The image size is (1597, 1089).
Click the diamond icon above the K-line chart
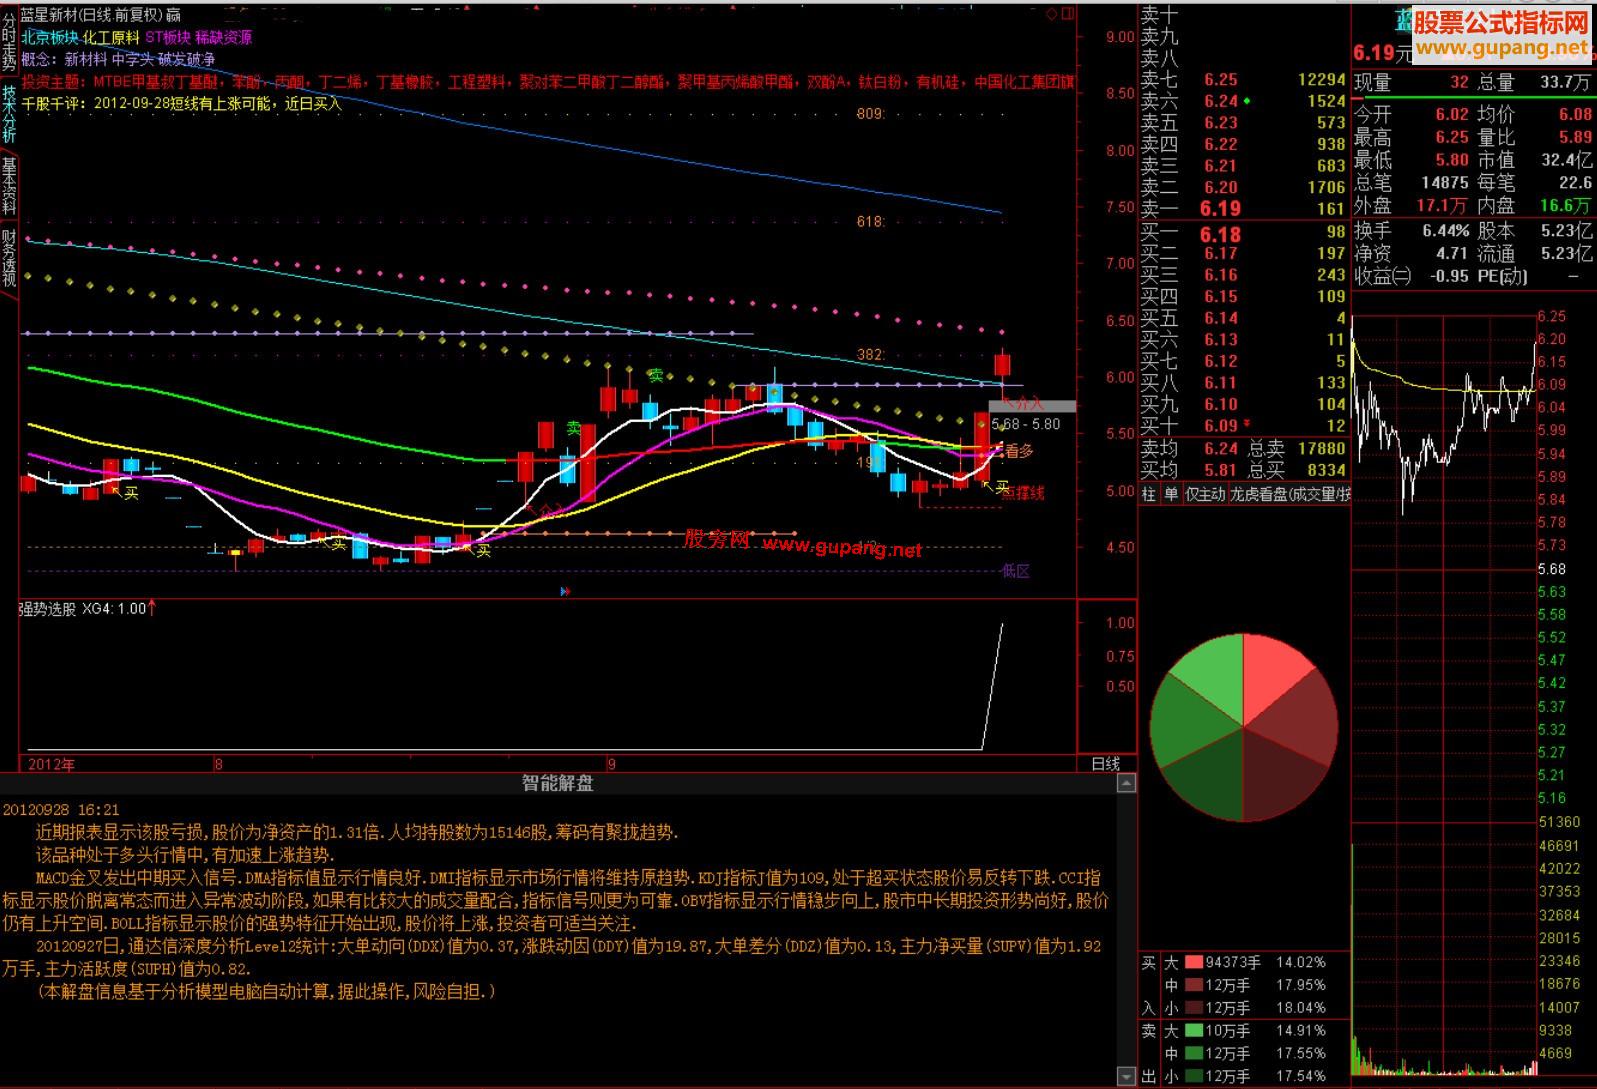point(1052,14)
